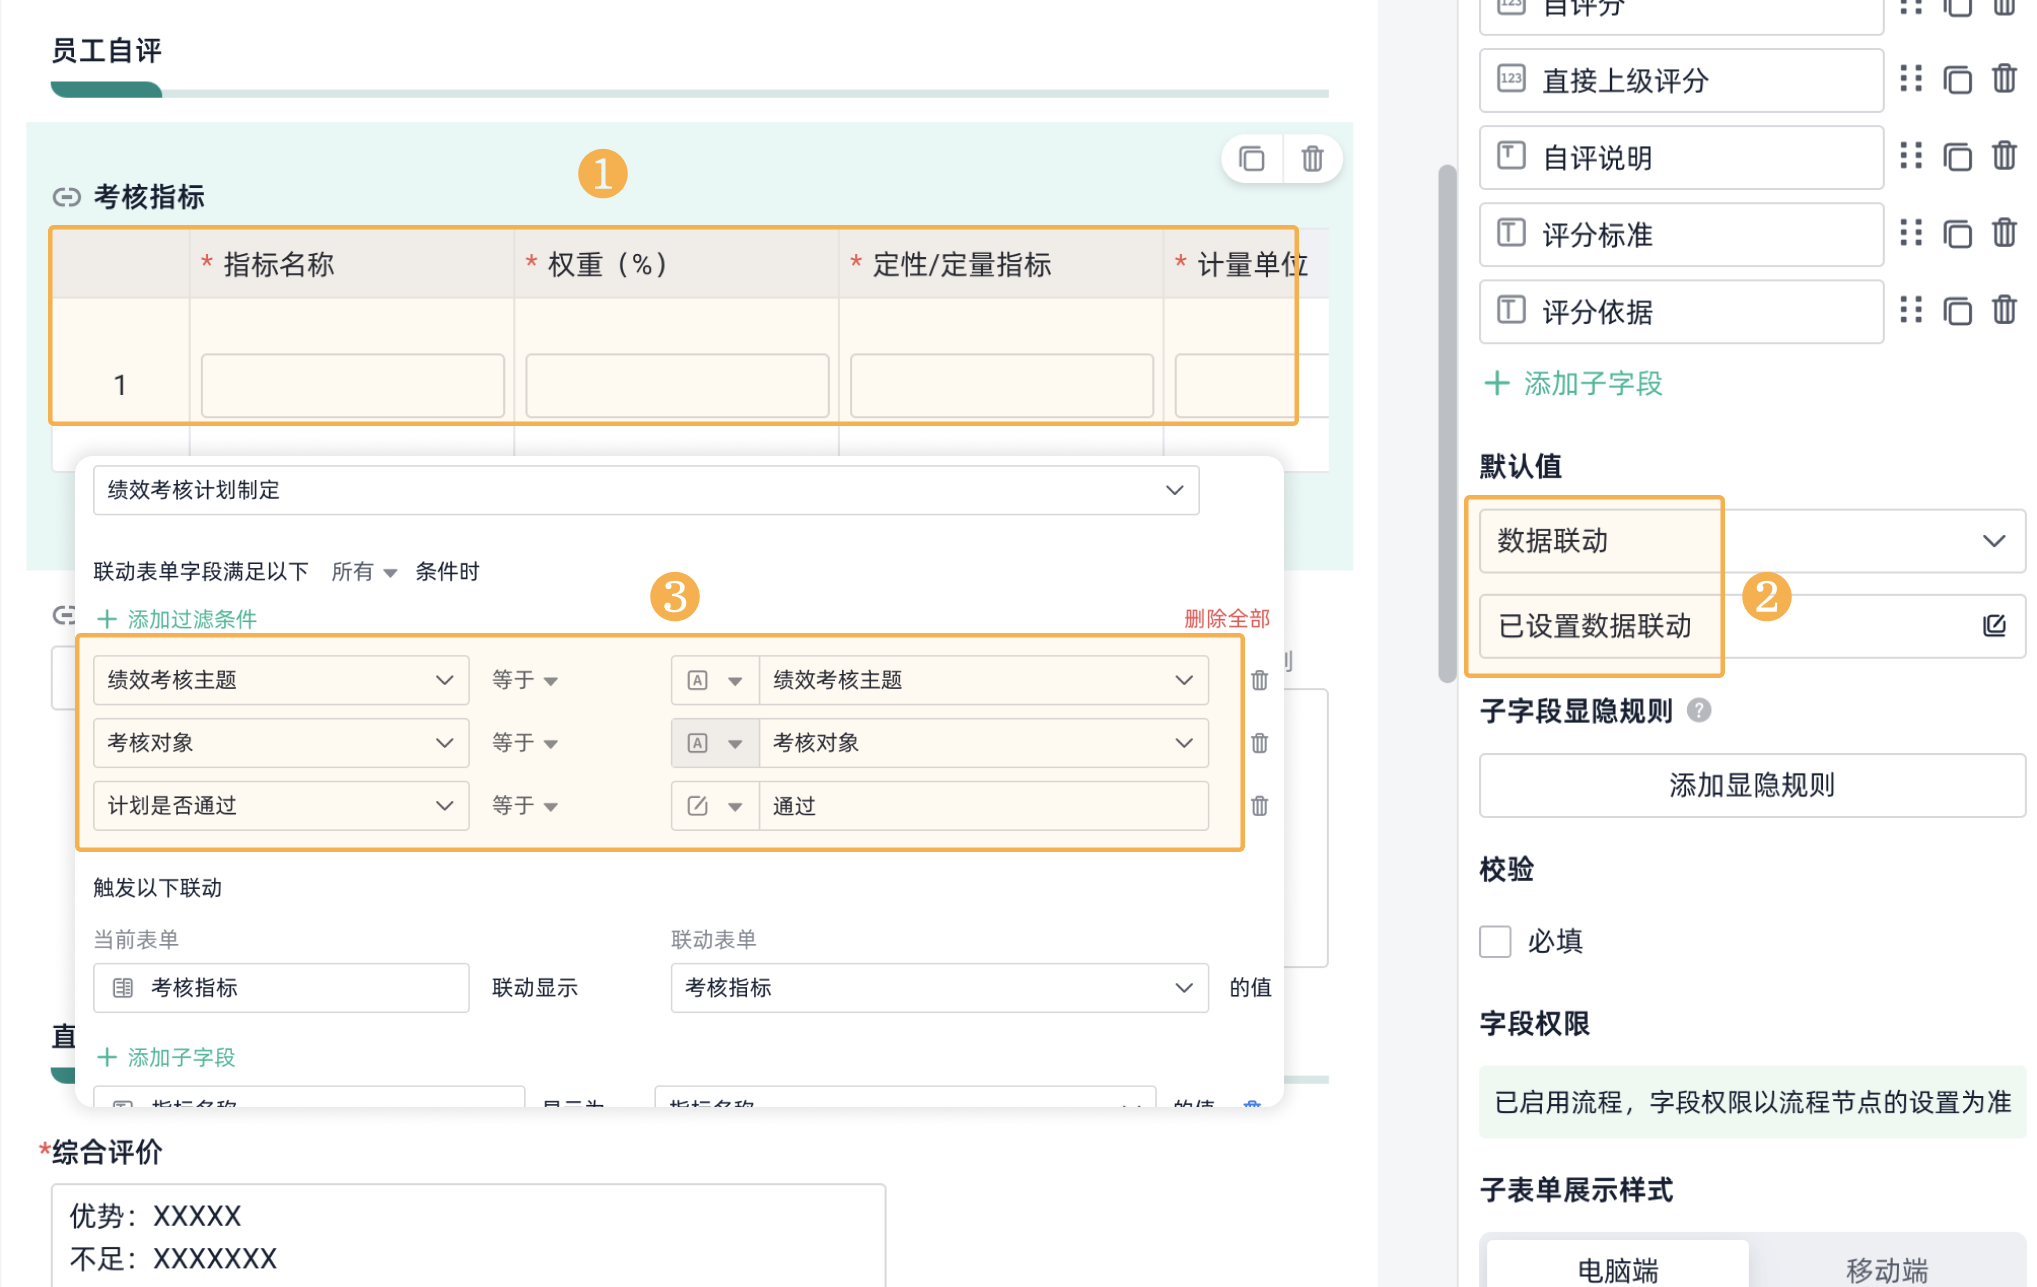Delete the 直接上级评分 sub-field
Screen dimensions: 2037x1287
click(2003, 79)
